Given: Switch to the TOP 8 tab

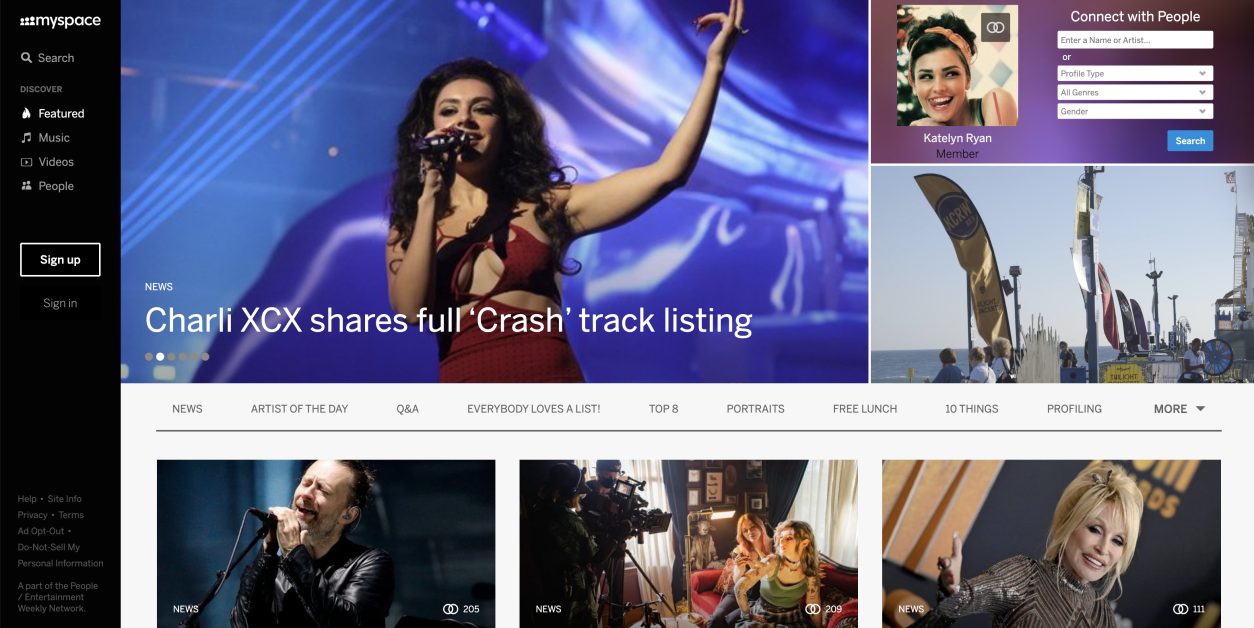Looking at the screenshot, I should click(x=664, y=409).
